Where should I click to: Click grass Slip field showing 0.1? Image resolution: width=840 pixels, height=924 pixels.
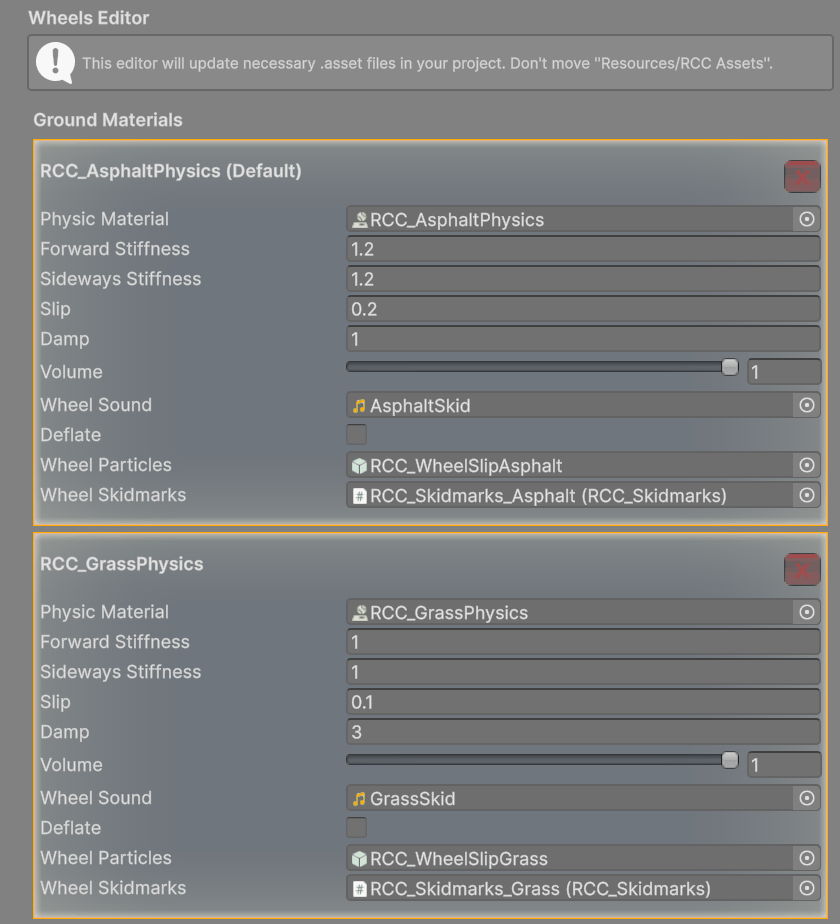583,702
